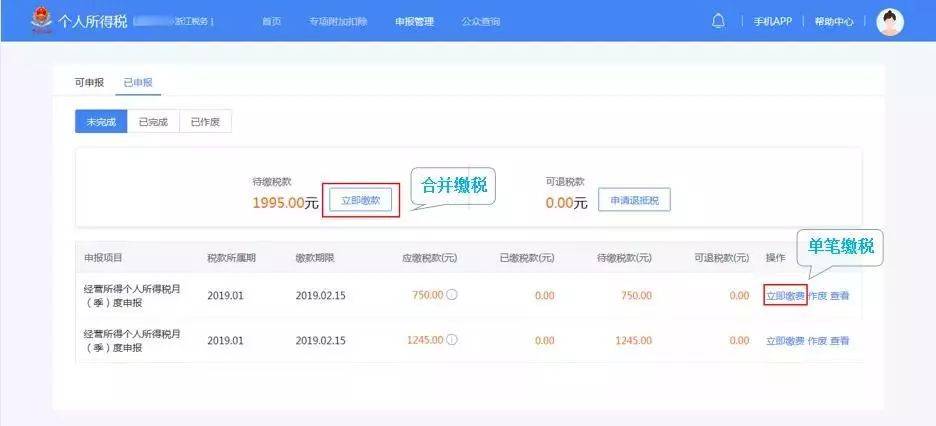Click 缴款期限 column header
Viewport: 936px width, 426px height.
point(315,258)
